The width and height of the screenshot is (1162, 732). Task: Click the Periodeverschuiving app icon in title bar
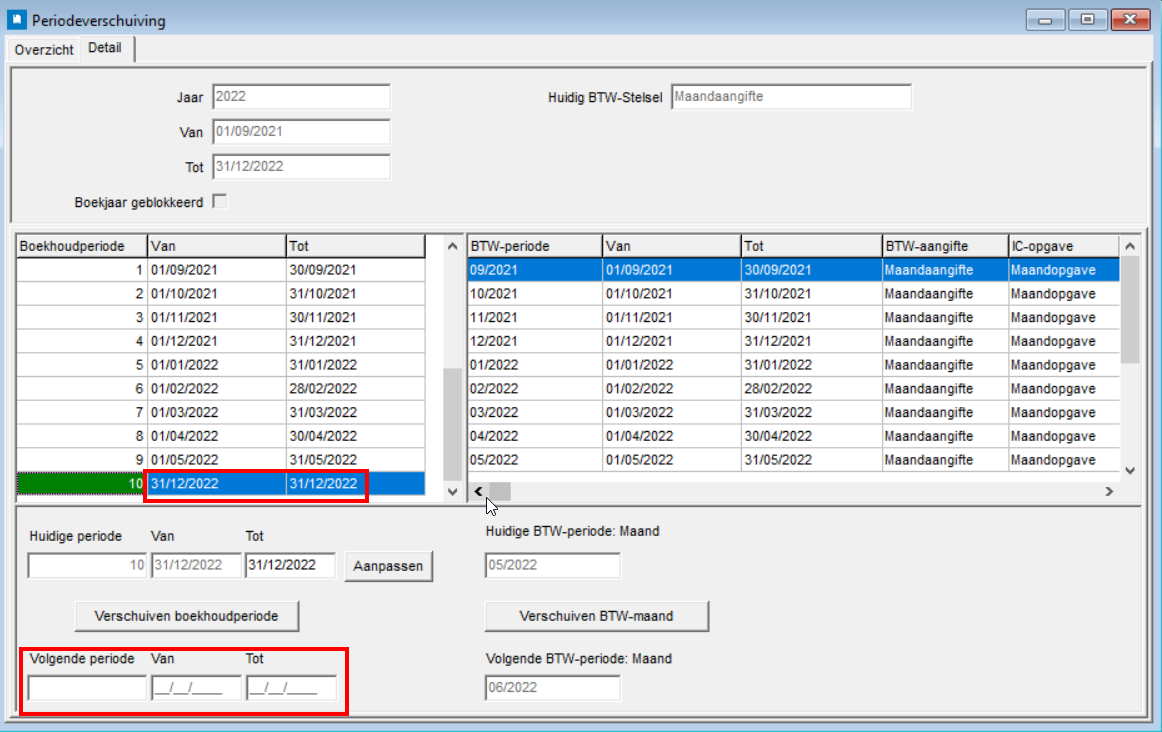coord(17,20)
